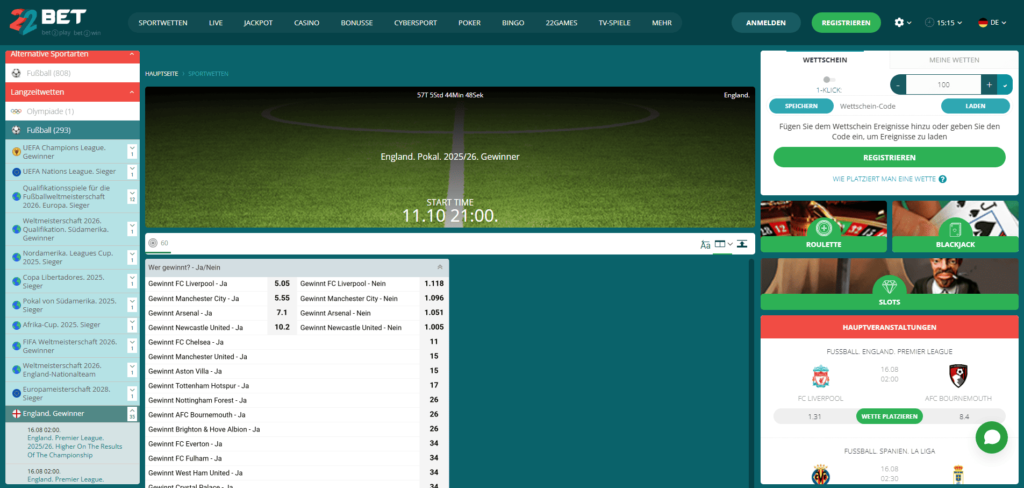Image resolution: width=1024 pixels, height=488 pixels.
Task: Expand UEFA Nations League. Sieger
Action: 132,172
